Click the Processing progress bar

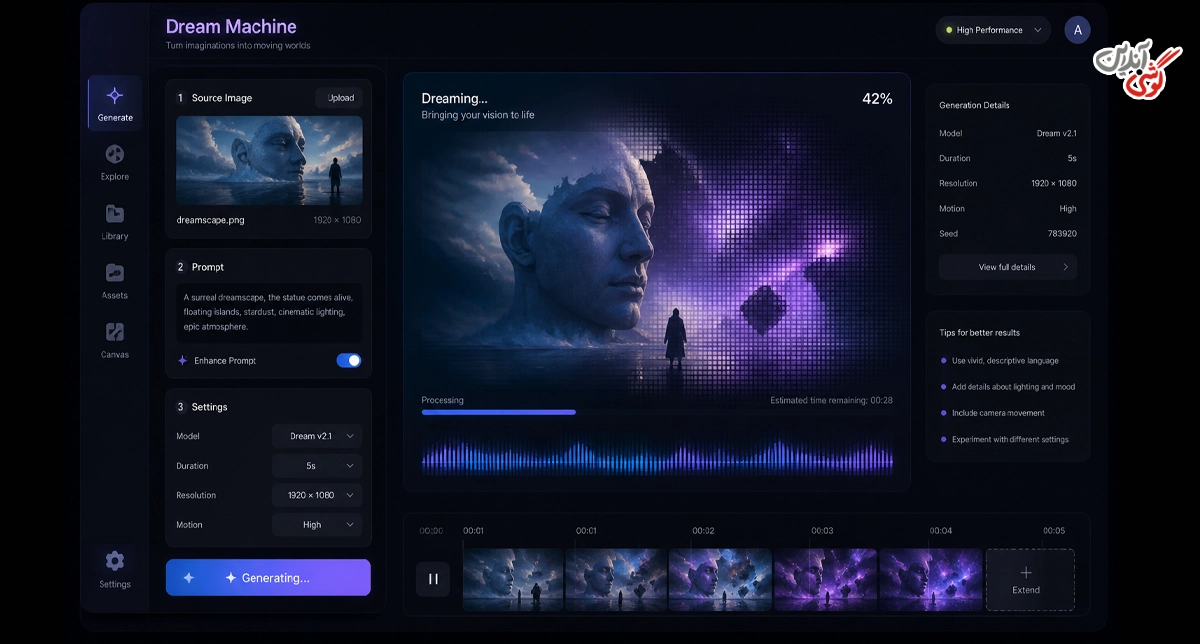[657, 412]
